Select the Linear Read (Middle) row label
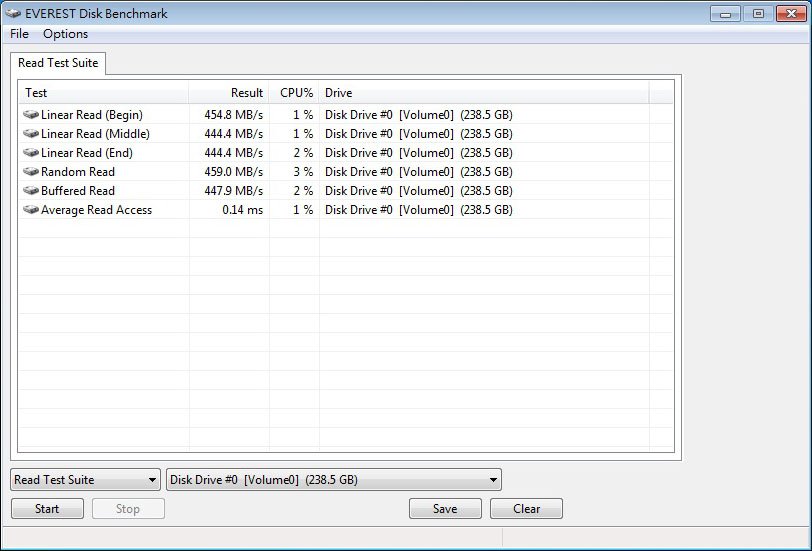 pyautogui.click(x=95, y=134)
